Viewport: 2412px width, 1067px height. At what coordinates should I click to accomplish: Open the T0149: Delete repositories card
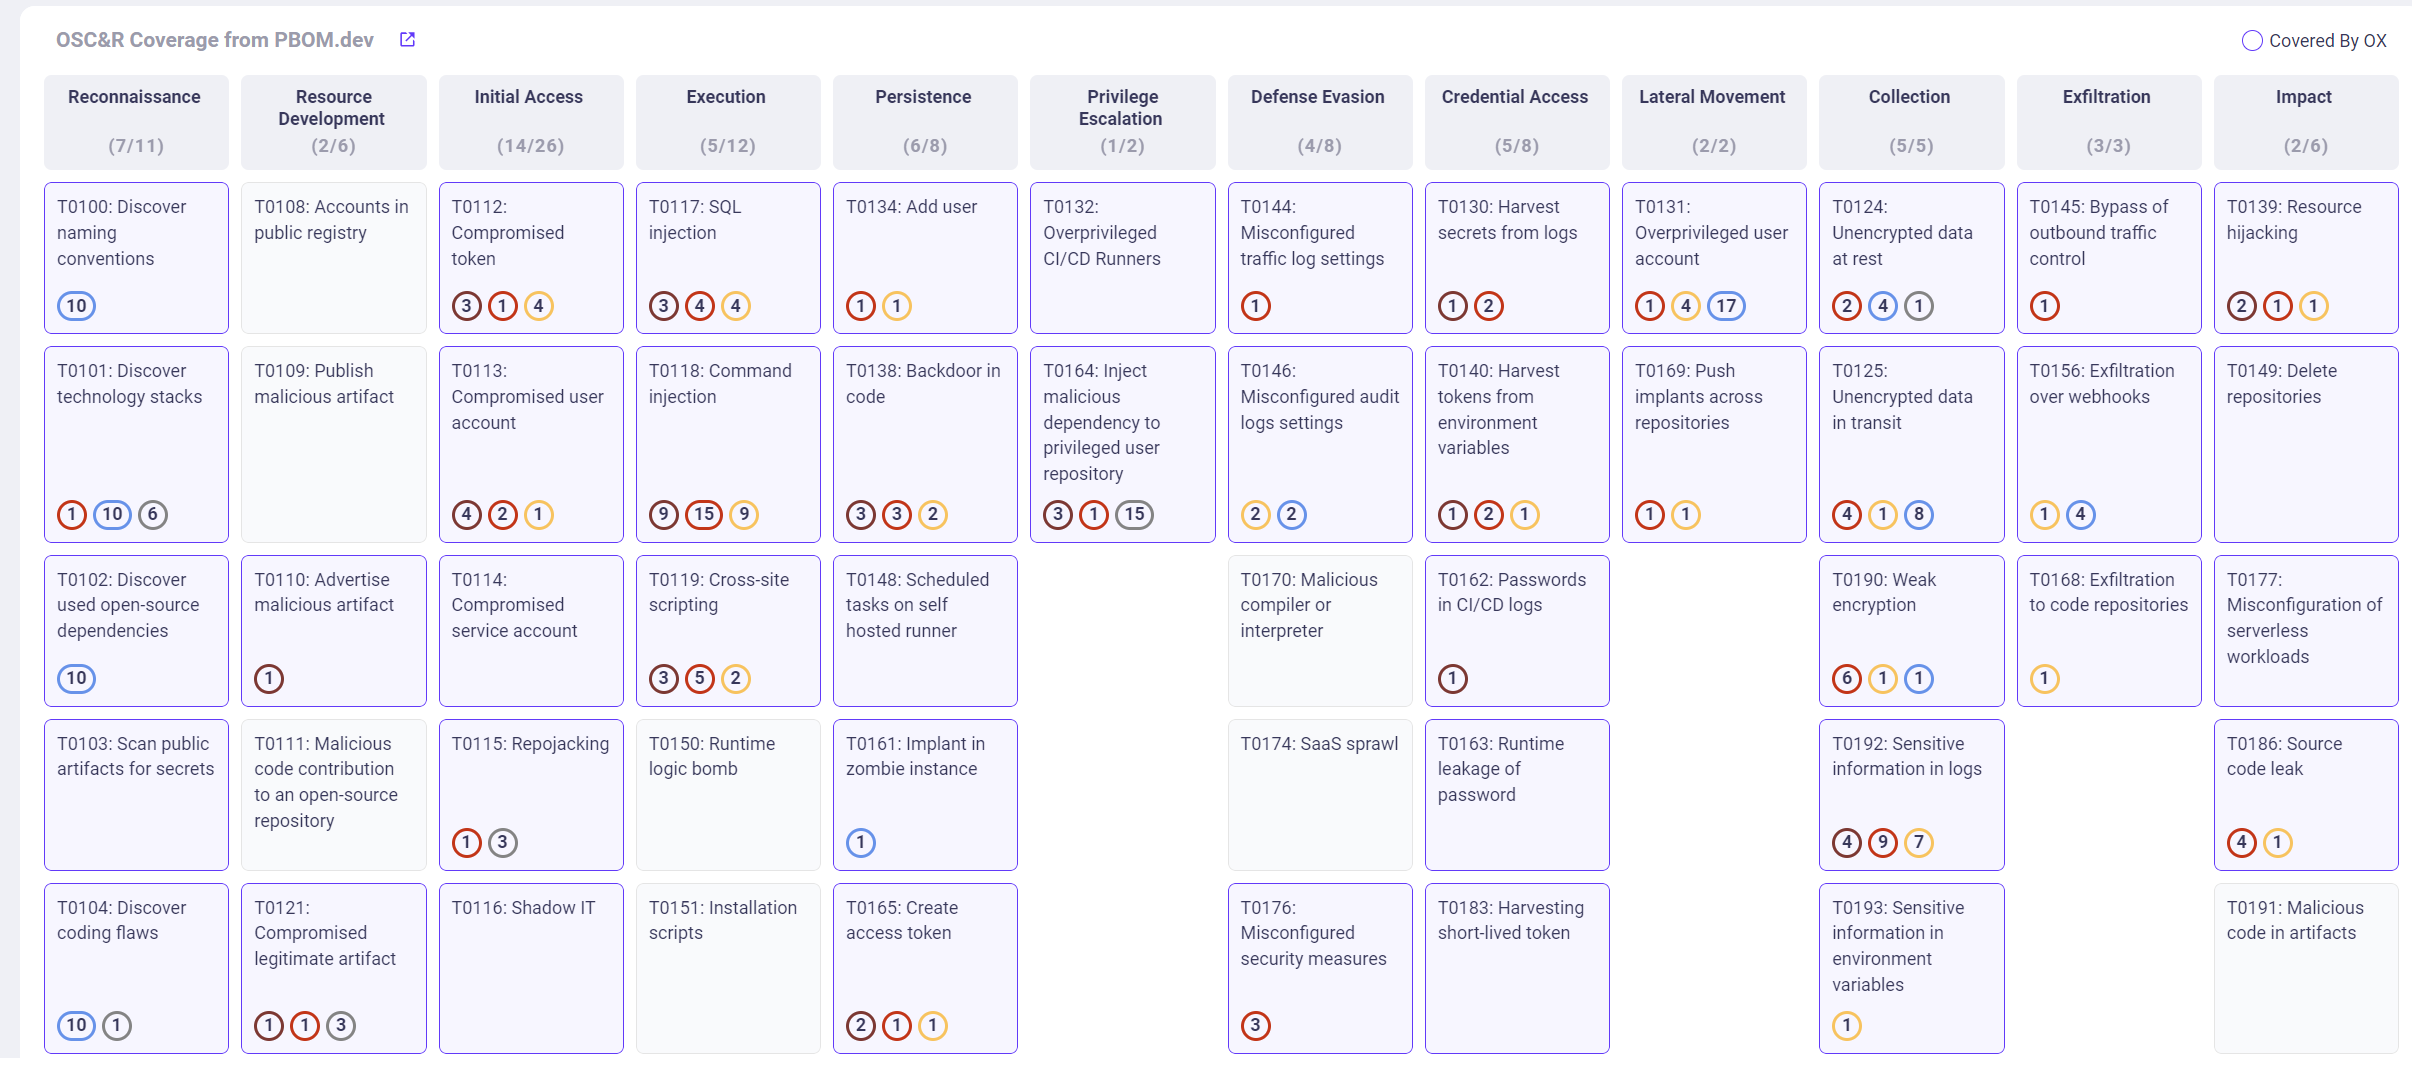click(x=2305, y=443)
